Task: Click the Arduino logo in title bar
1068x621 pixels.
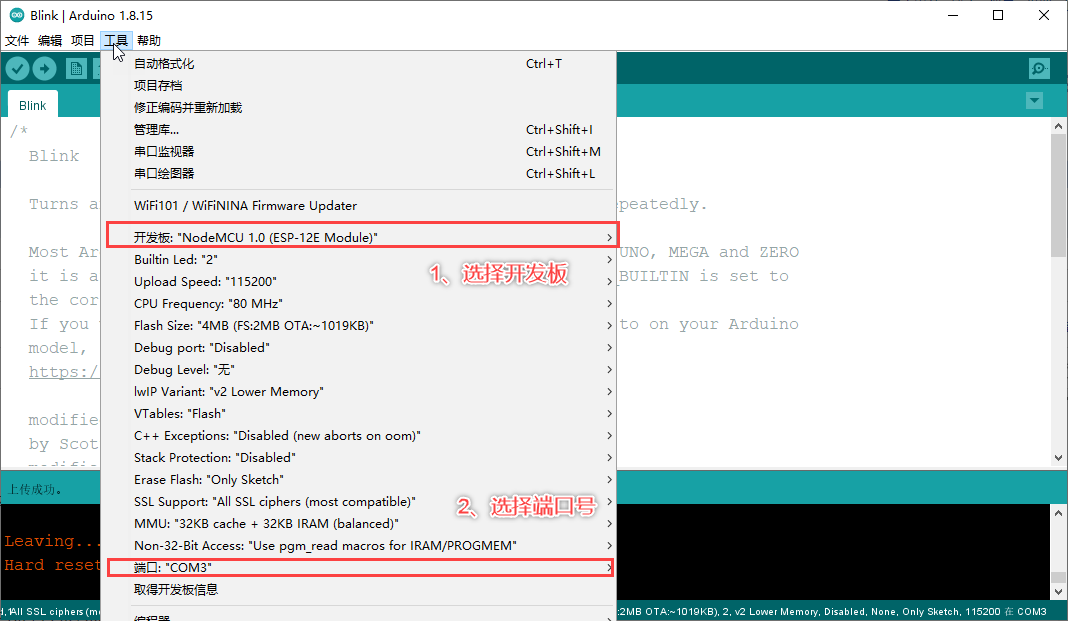Action: click(x=17, y=15)
